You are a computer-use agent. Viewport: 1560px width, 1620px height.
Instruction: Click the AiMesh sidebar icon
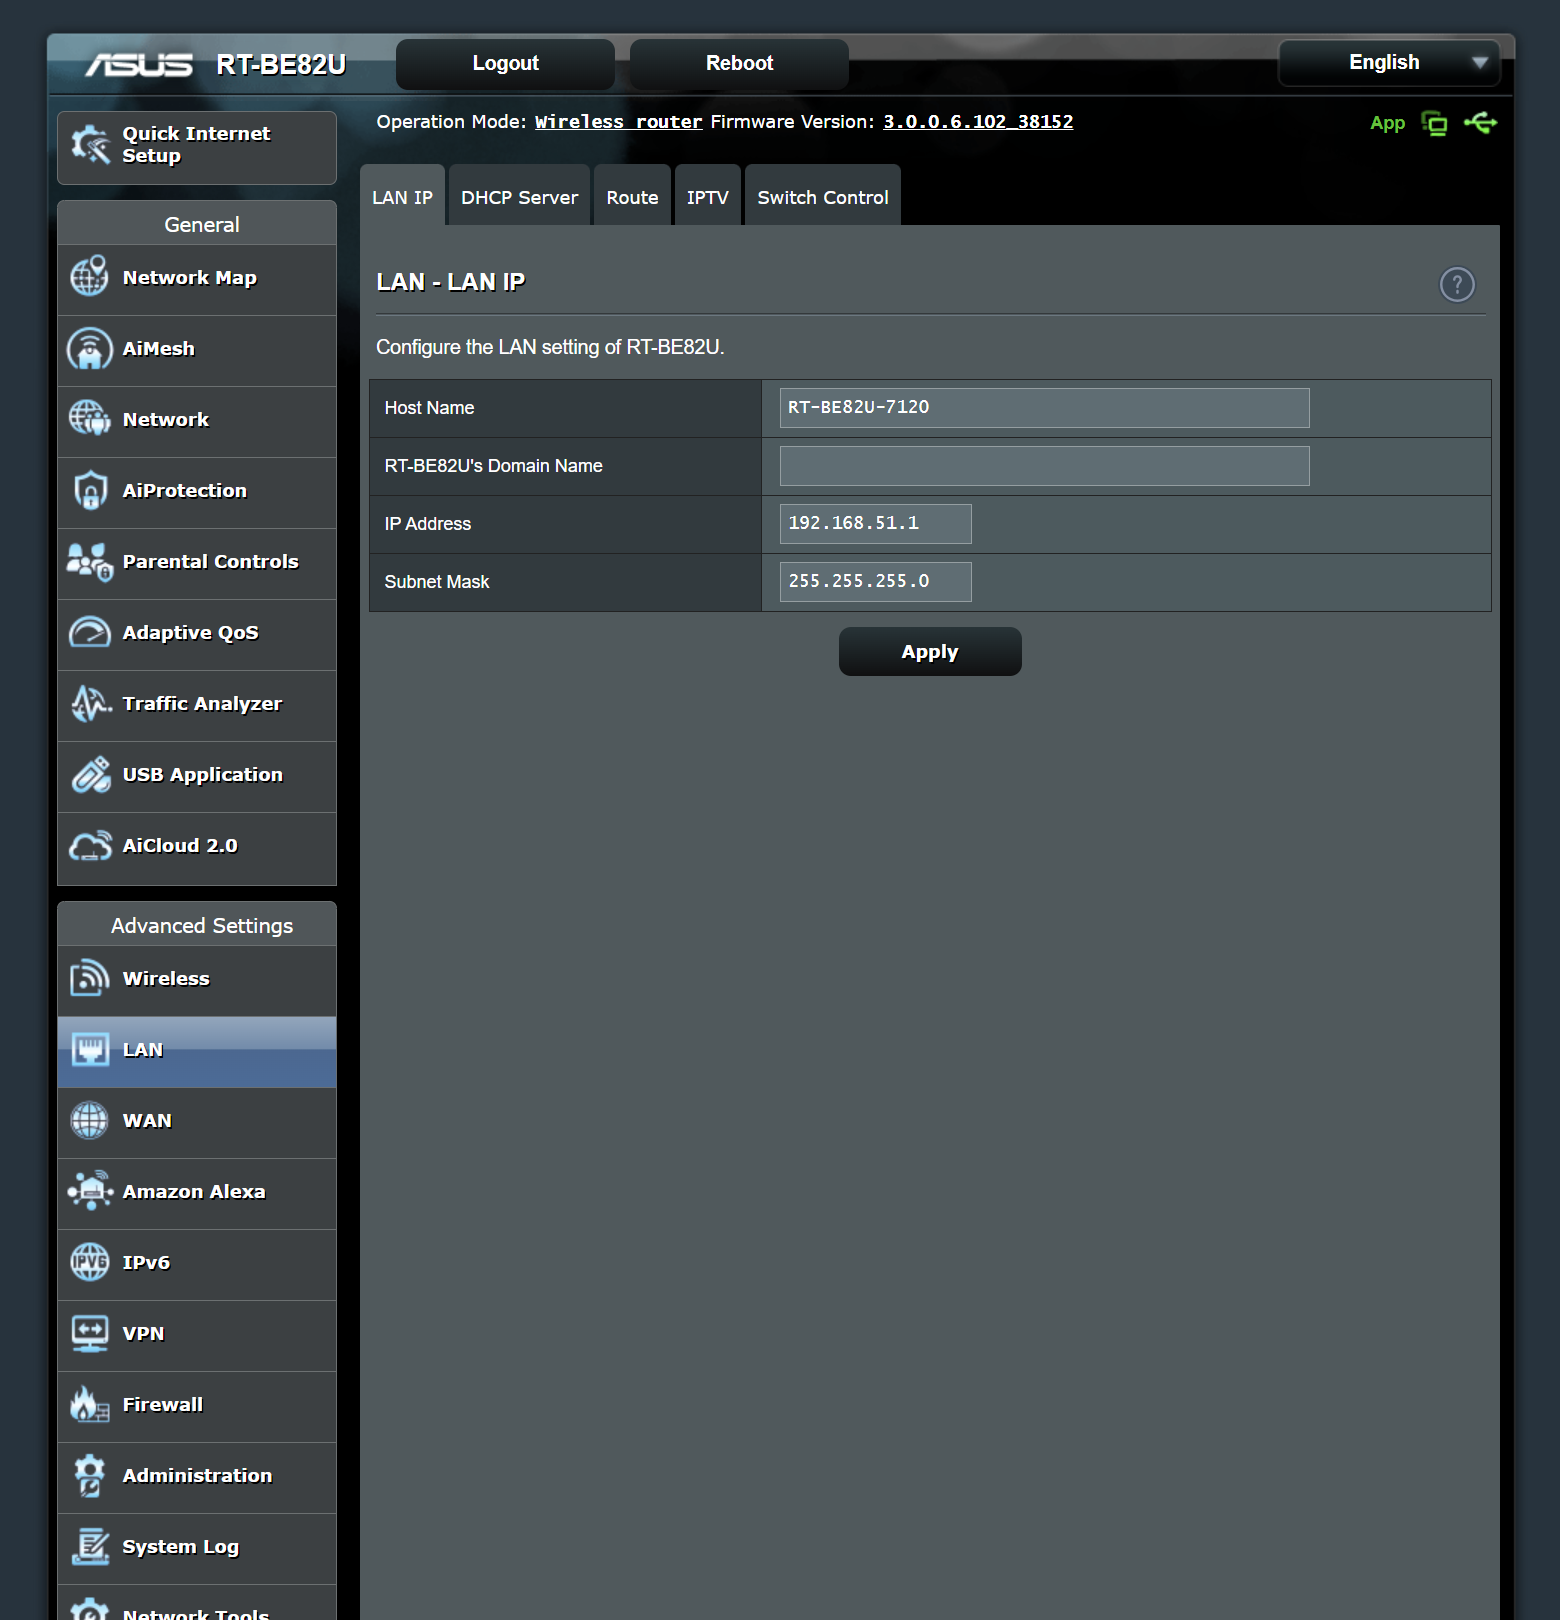point(90,348)
